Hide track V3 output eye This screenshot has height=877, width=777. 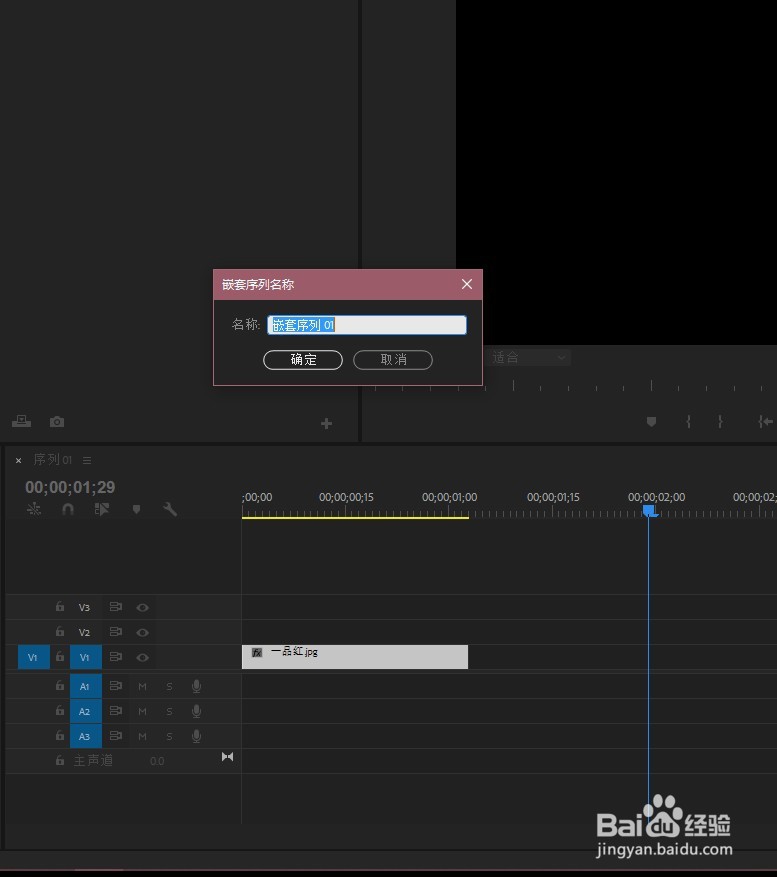click(x=143, y=607)
